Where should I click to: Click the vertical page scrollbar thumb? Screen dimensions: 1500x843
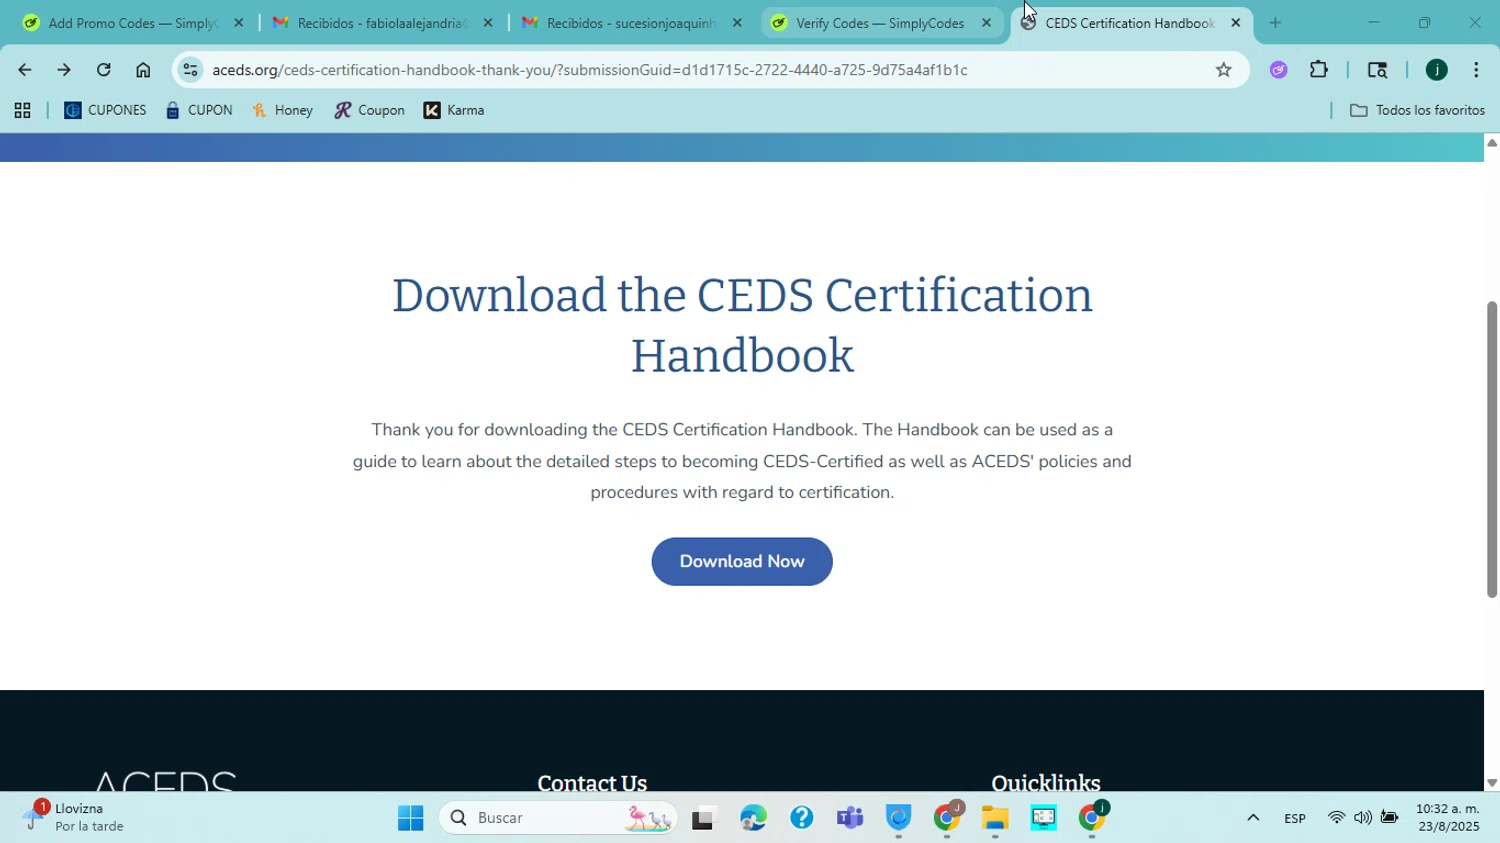pyautogui.click(x=1492, y=449)
